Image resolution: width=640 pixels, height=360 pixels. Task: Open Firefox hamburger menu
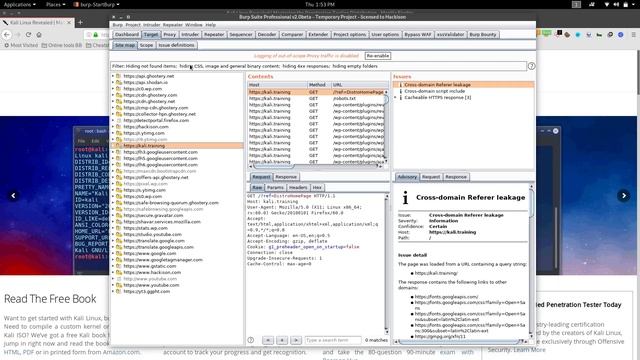pyautogui.click(x=633, y=35)
